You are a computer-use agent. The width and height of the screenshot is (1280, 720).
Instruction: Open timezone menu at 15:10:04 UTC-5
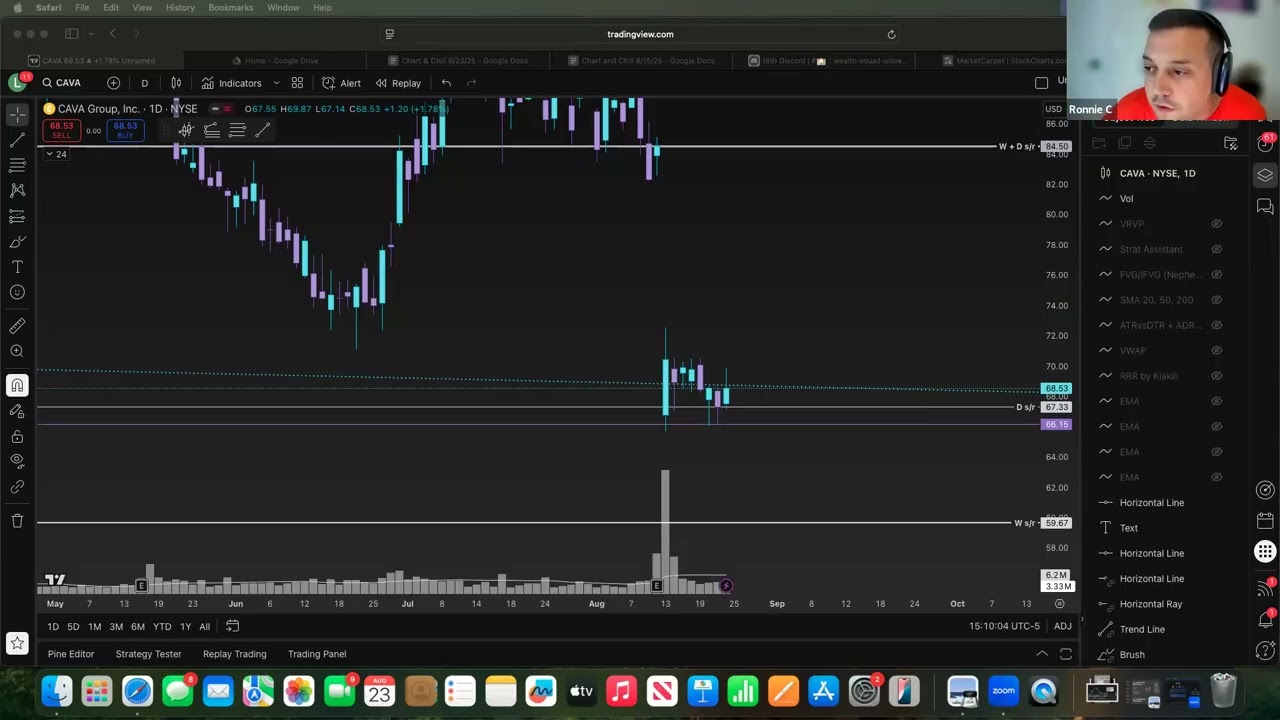(x=1004, y=626)
